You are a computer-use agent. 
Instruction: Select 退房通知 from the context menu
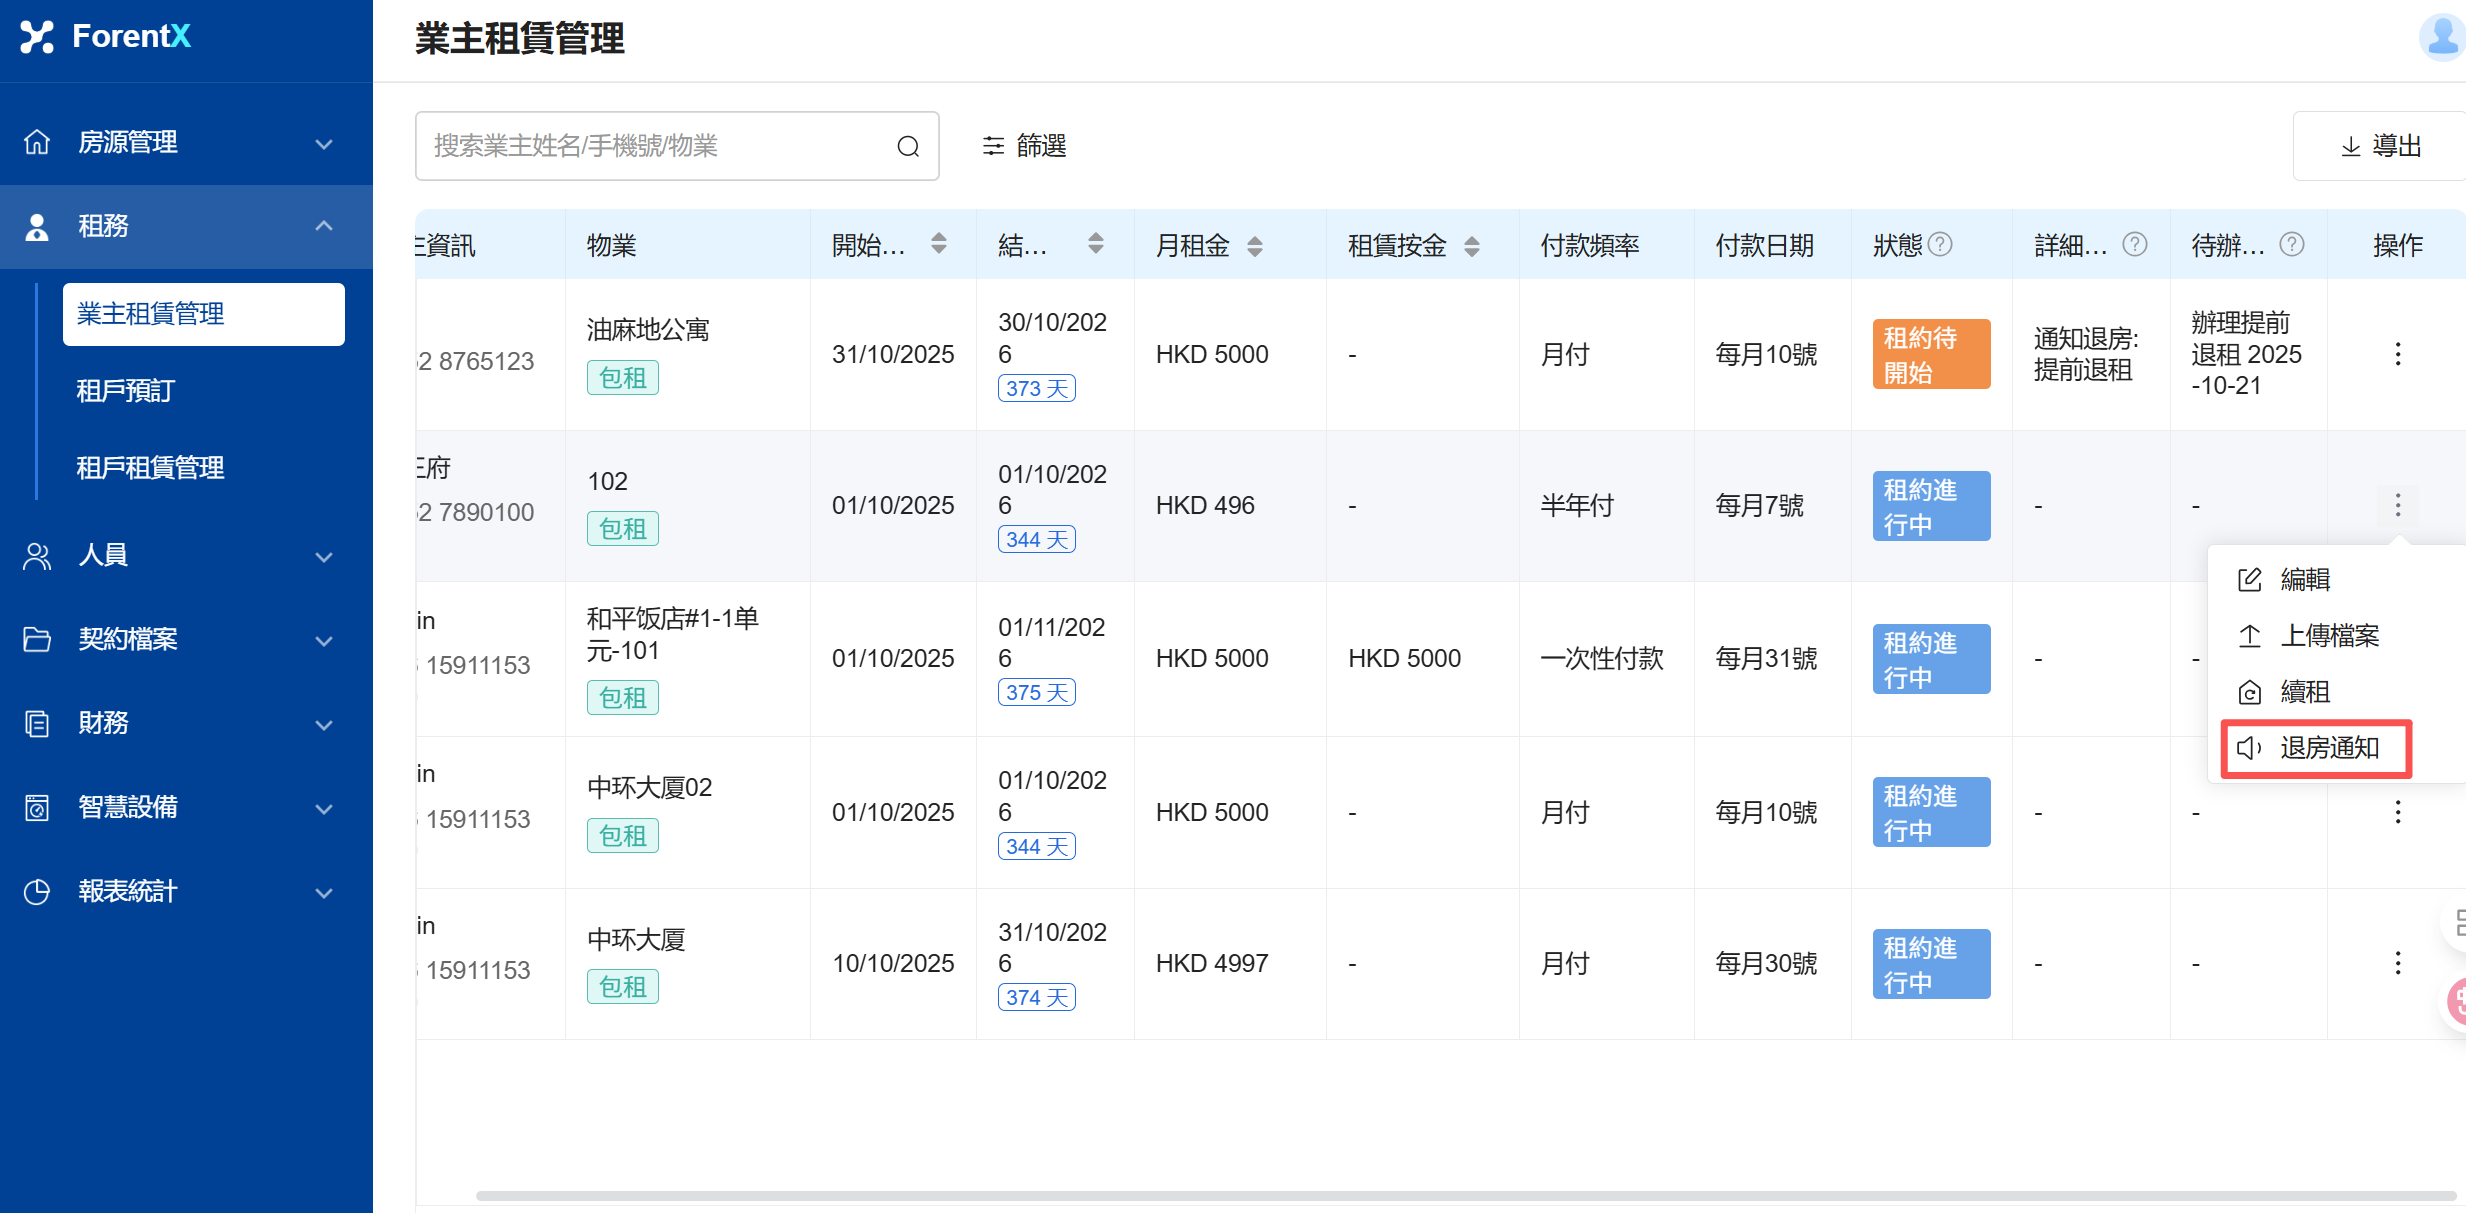pos(2327,748)
